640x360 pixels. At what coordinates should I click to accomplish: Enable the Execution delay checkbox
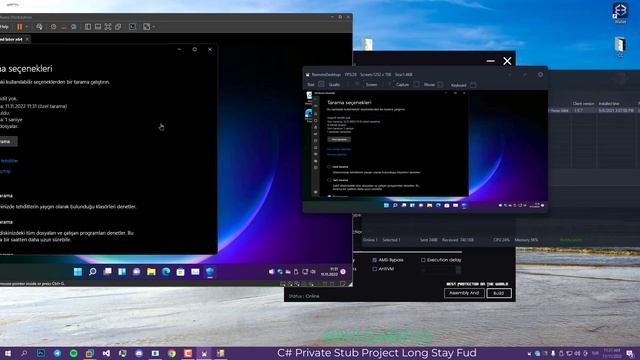423,260
